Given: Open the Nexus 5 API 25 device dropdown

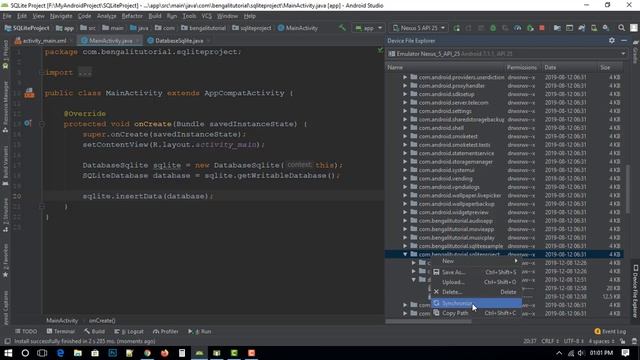Looking at the screenshot, I should click(x=418, y=28).
